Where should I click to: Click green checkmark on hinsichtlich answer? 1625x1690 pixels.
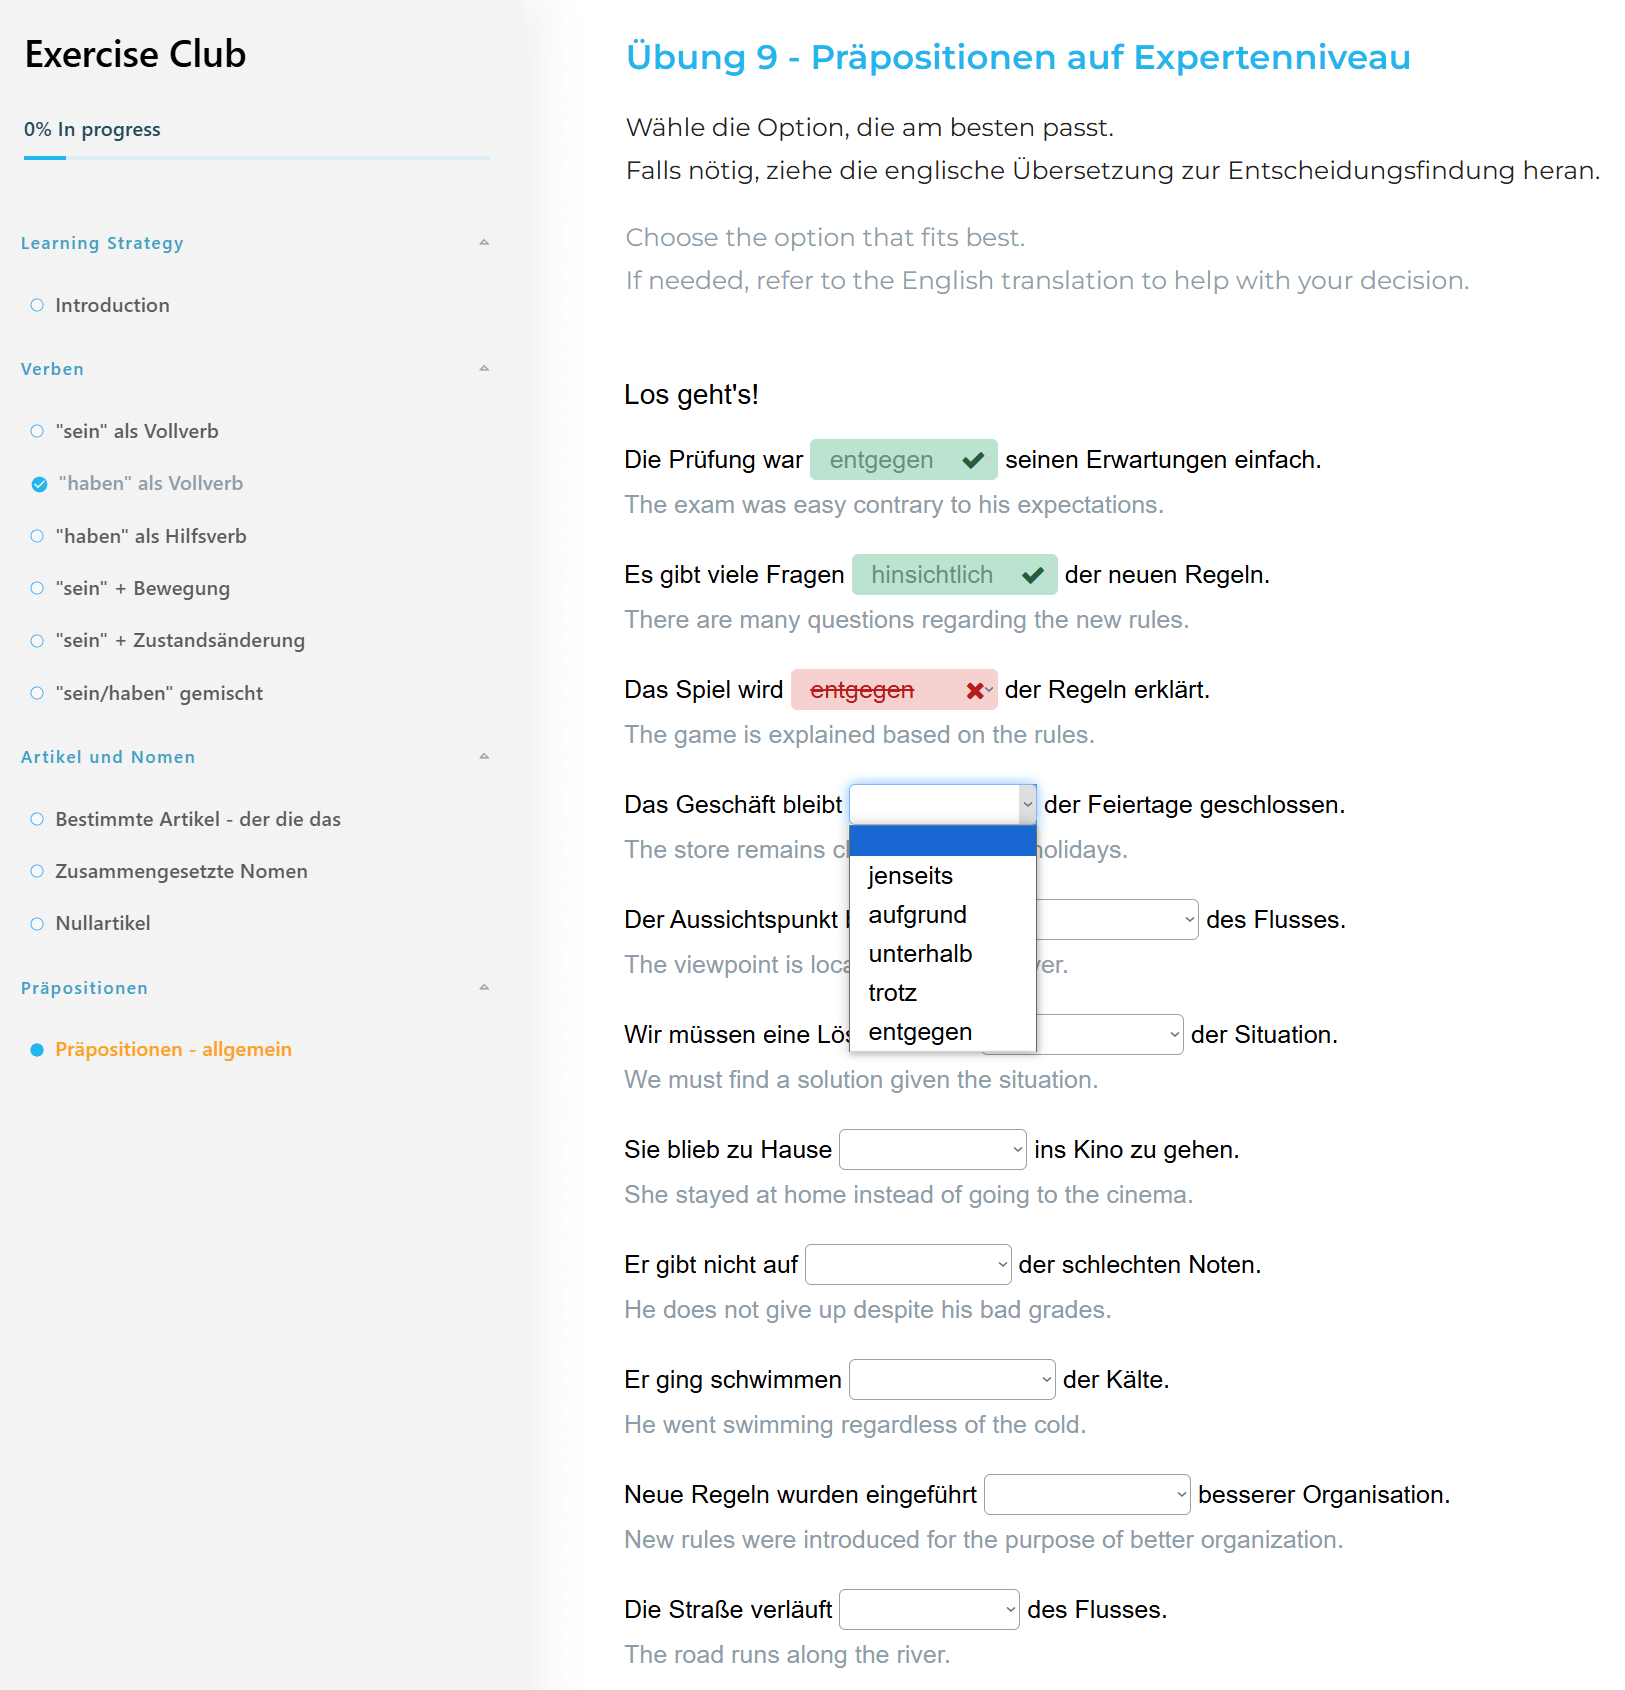tap(1033, 575)
